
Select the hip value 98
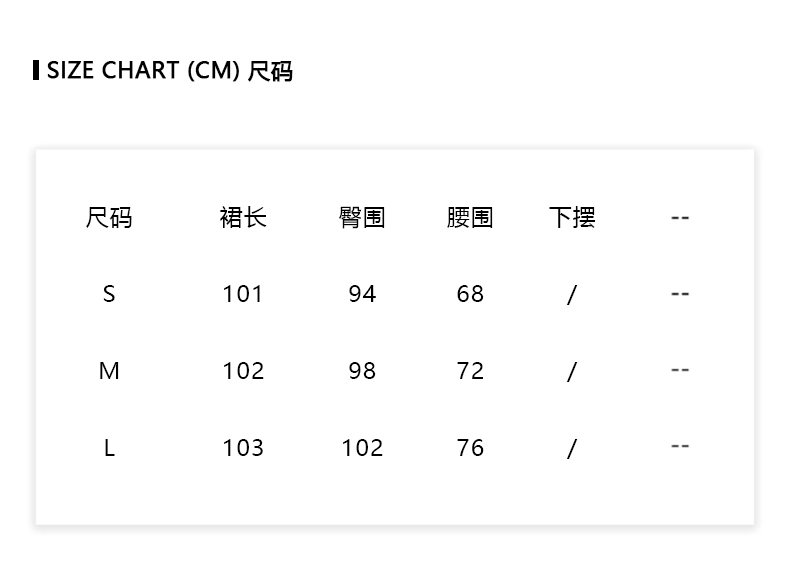[x=362, y=371]
